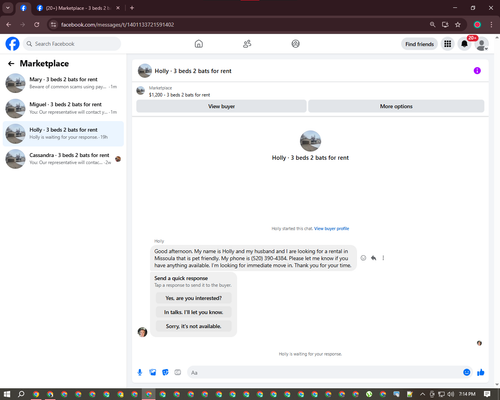The image size is (500, 400).
Task: Click the listing thumbnail in chat header
Action: click(x=145, y=71)
